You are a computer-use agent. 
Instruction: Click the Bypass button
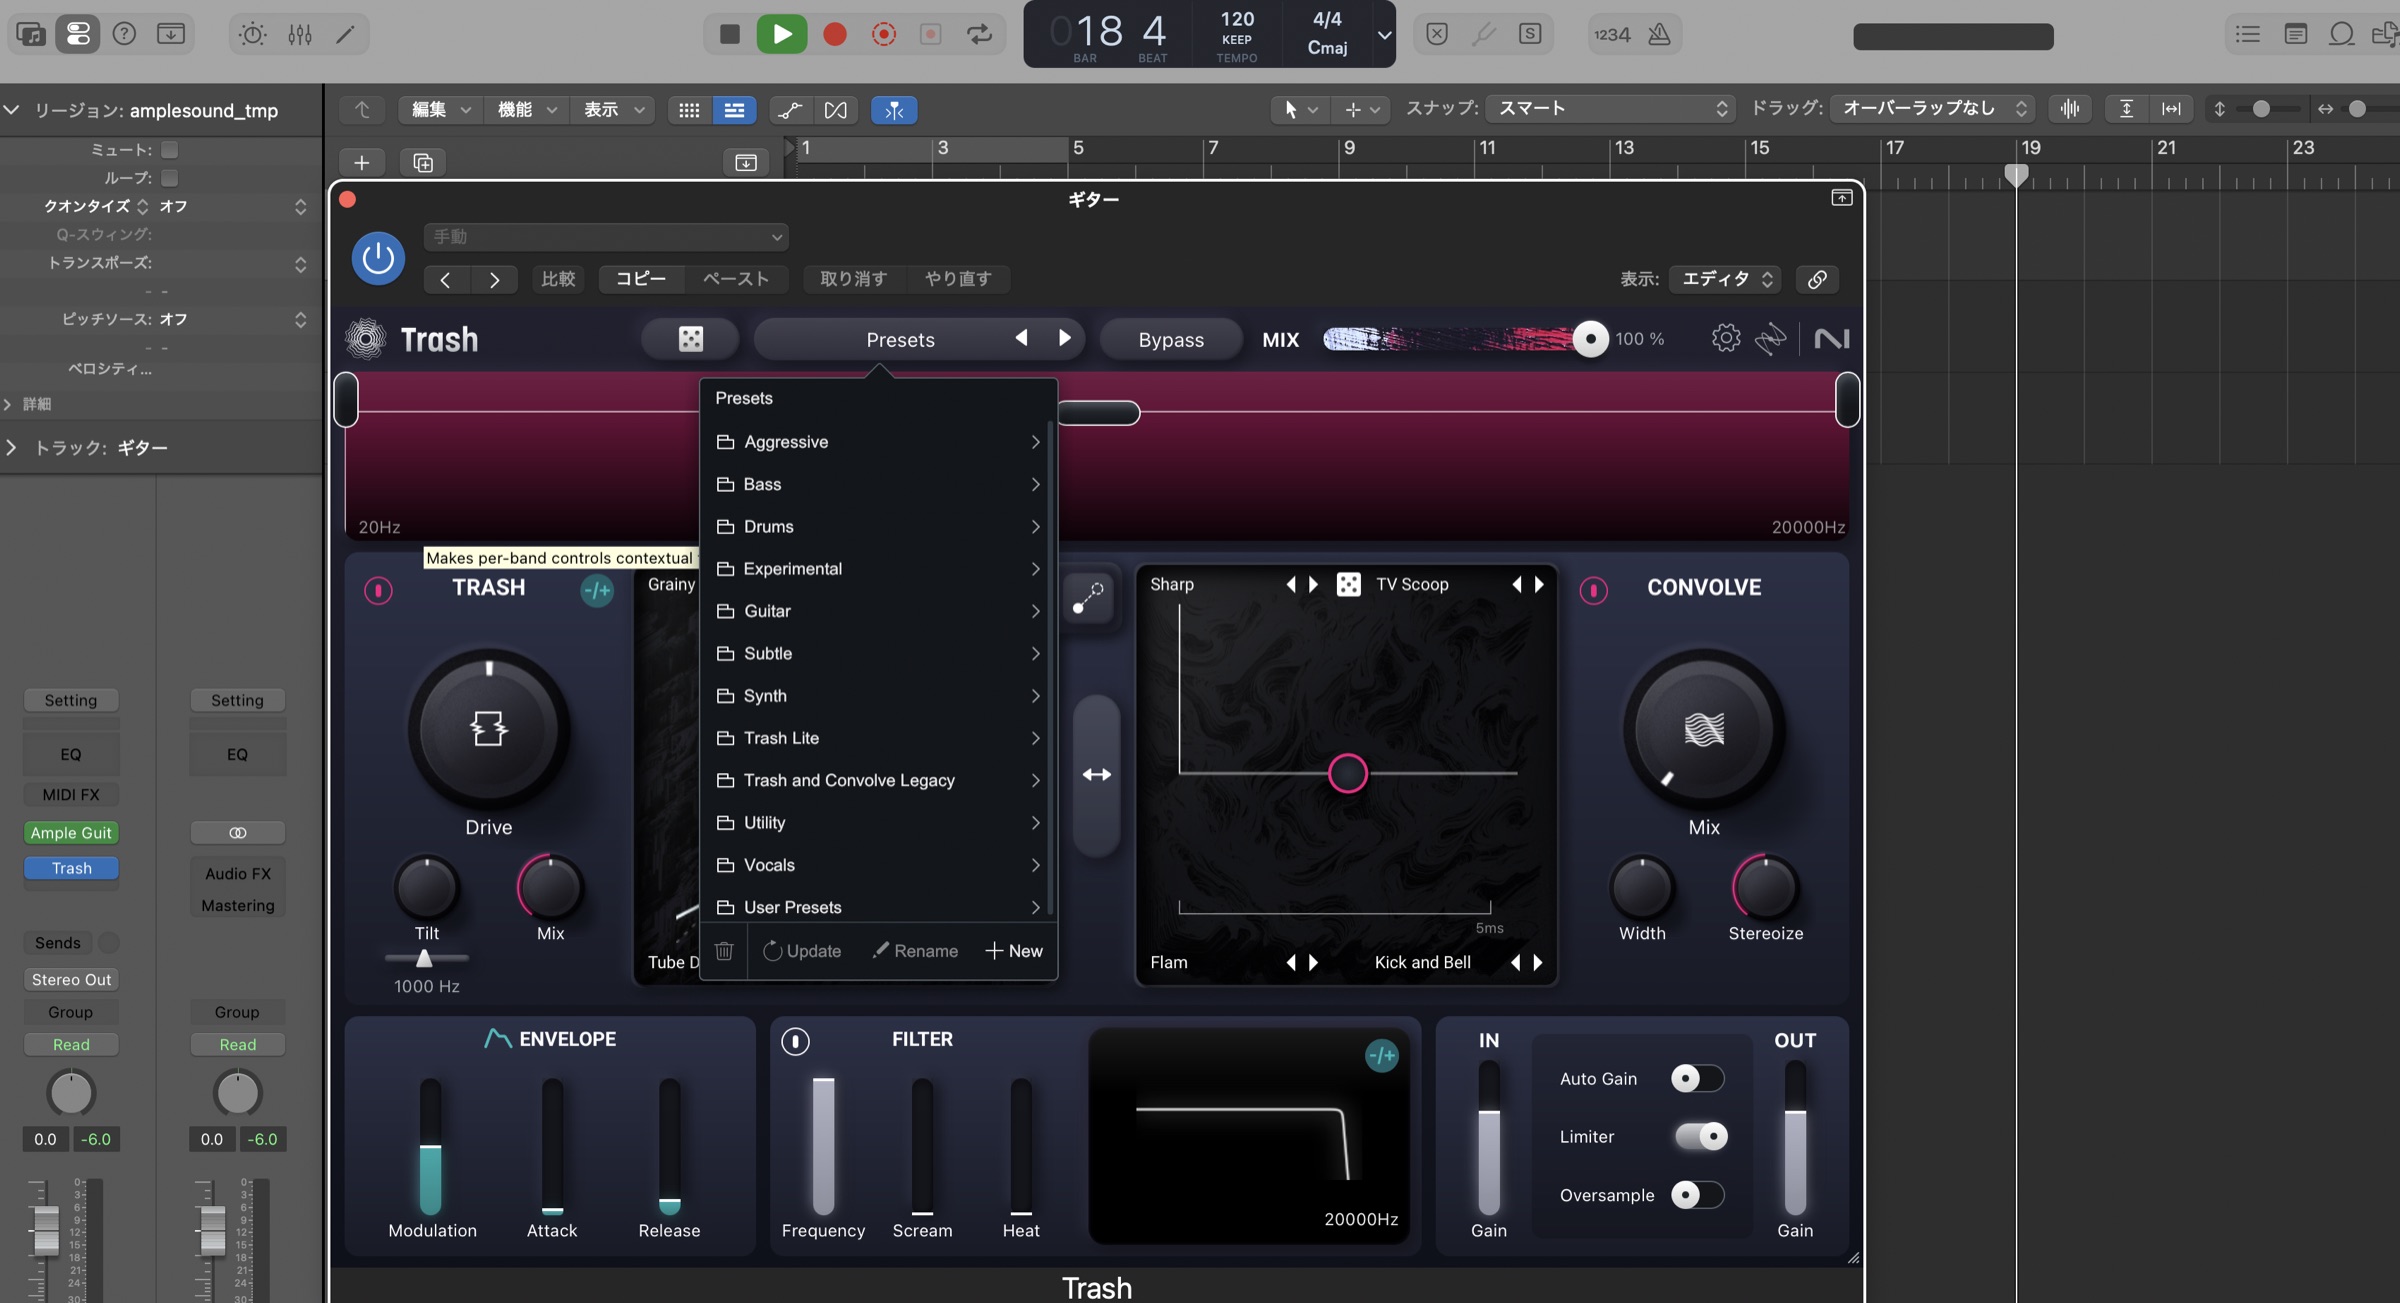click(1171, 339)
